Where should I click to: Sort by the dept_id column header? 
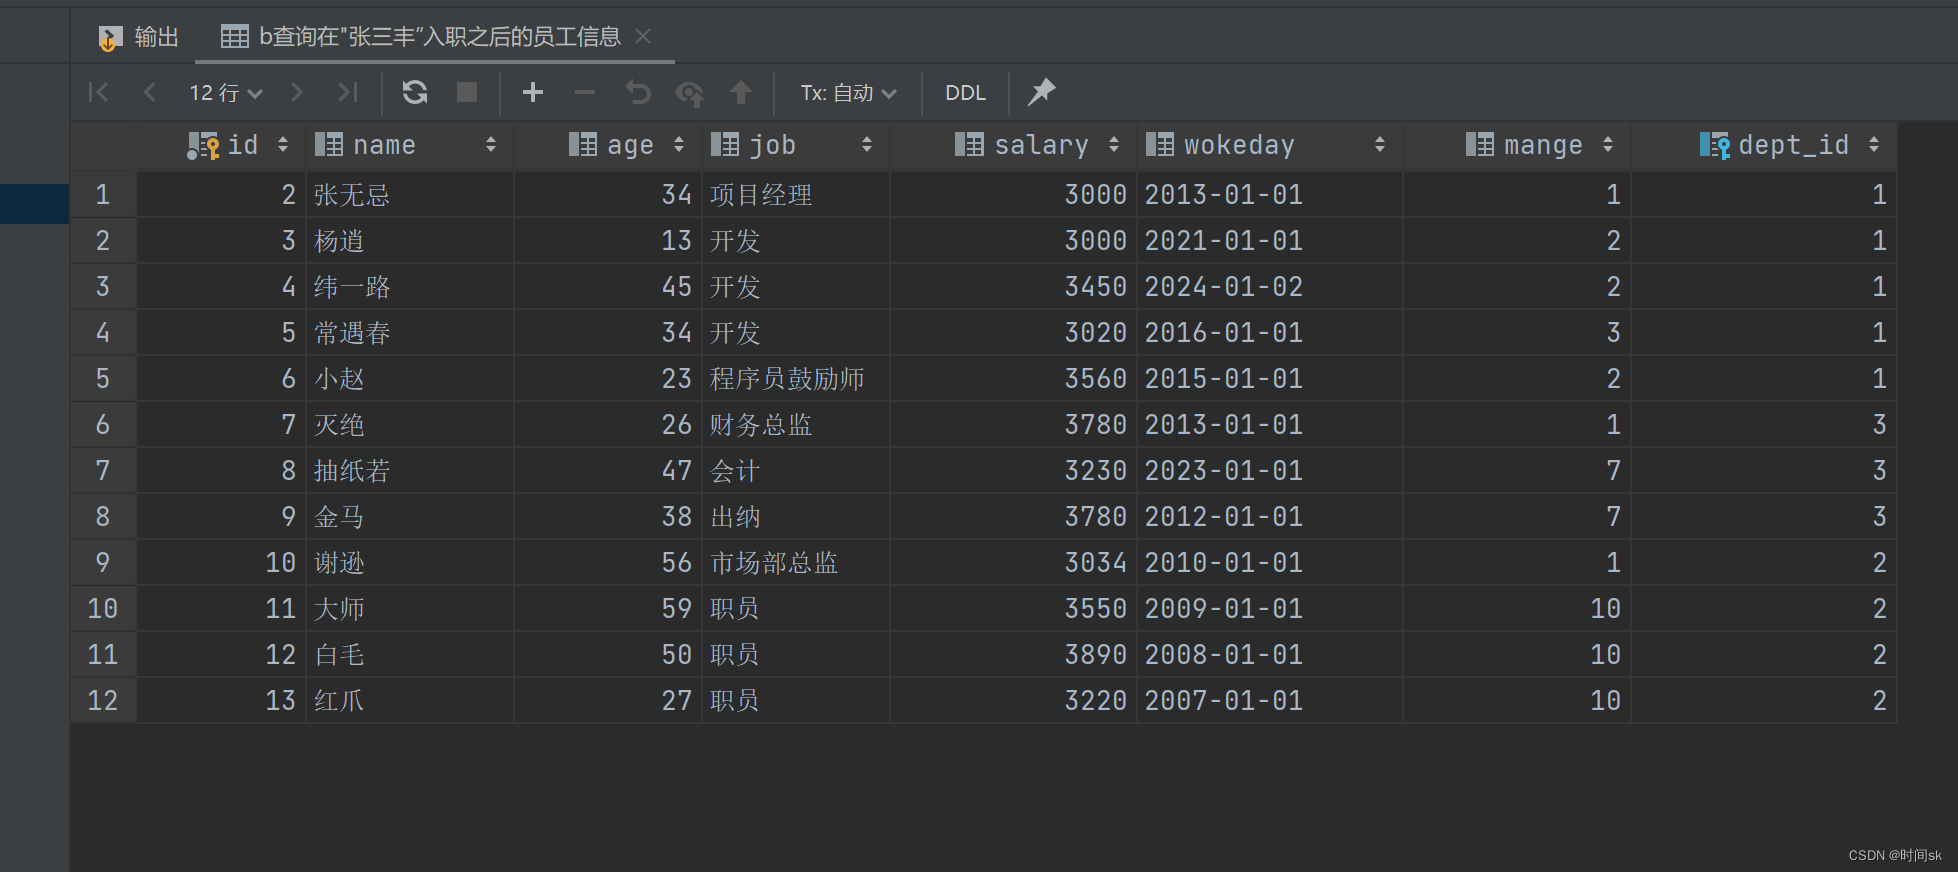pyautogui.click(x=1764, y=145)
